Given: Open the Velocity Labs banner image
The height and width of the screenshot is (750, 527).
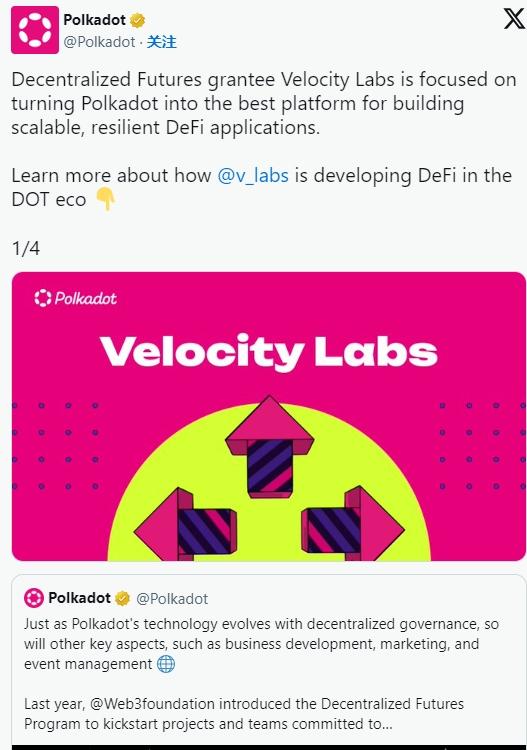Looking at the screenshot, I should point(269,416).
